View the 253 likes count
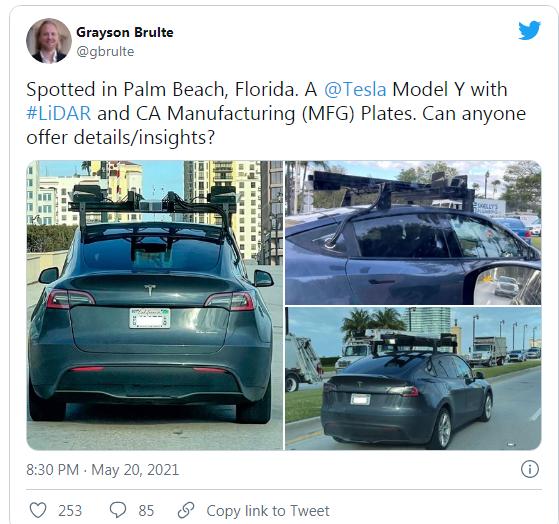The image size is (559, 524). pyautogui.click(x=70, y=510)
